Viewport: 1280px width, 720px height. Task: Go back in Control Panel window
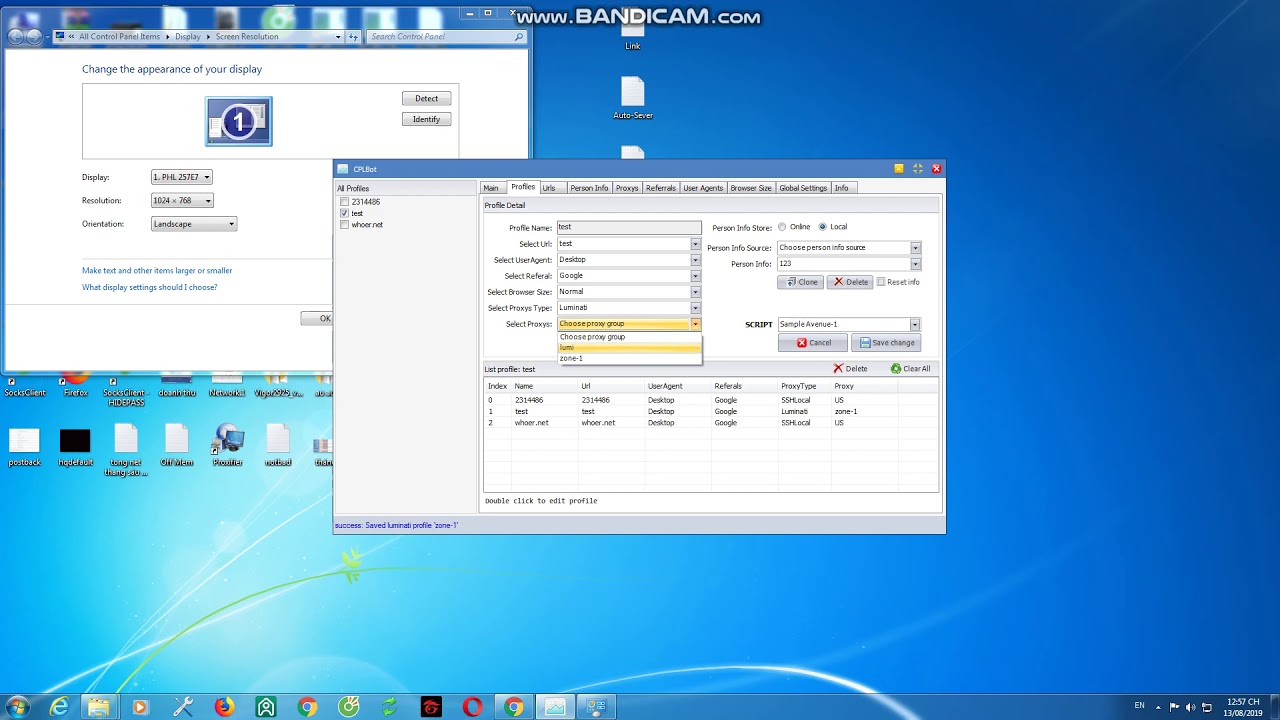tap(17, 37)
